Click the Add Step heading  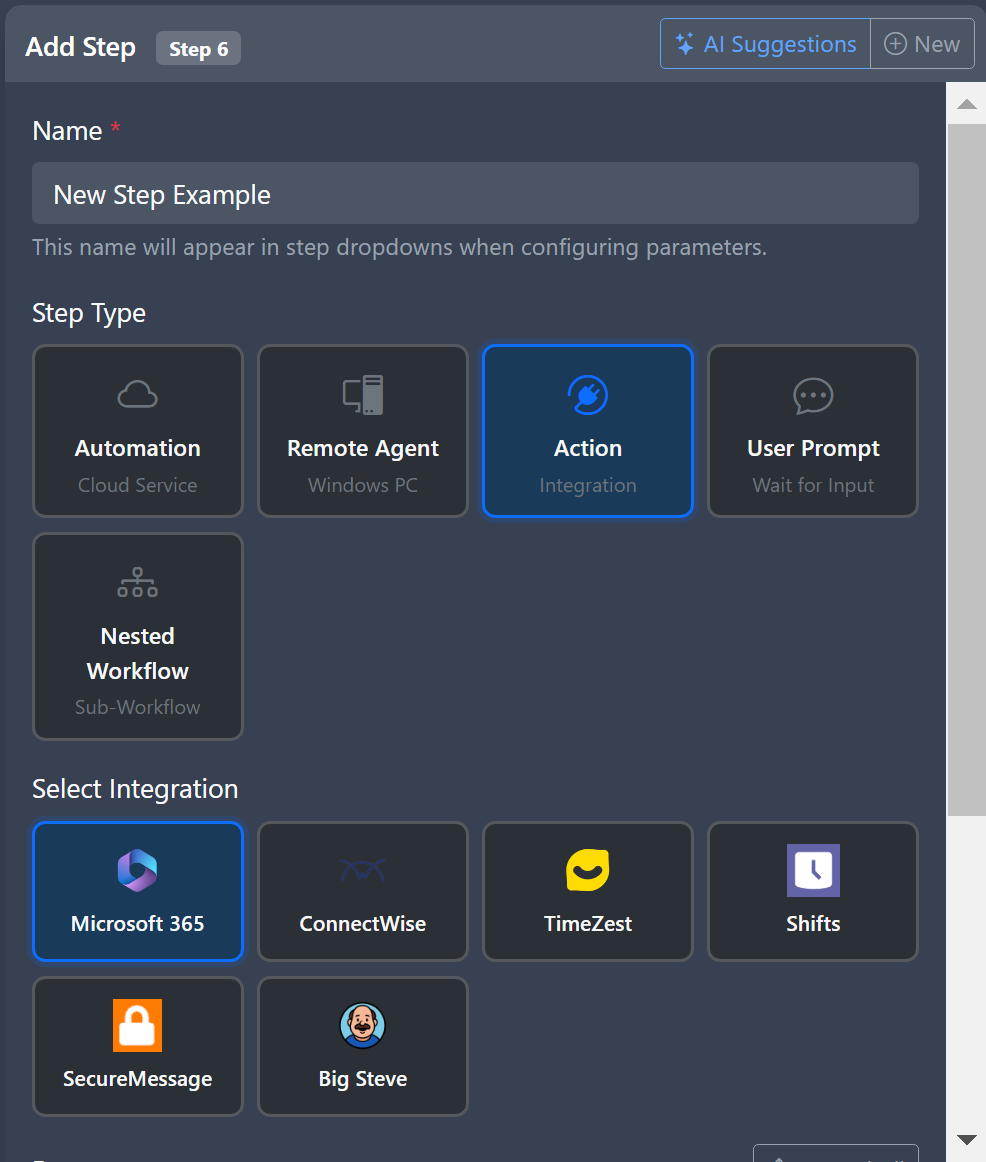click(81, 47)
